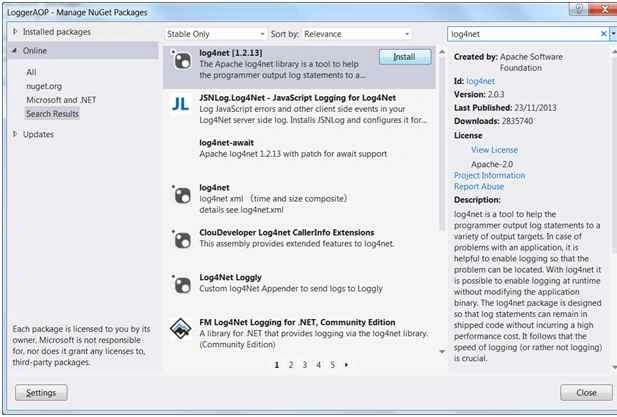Go to results page 4

(x=319, y=365)
